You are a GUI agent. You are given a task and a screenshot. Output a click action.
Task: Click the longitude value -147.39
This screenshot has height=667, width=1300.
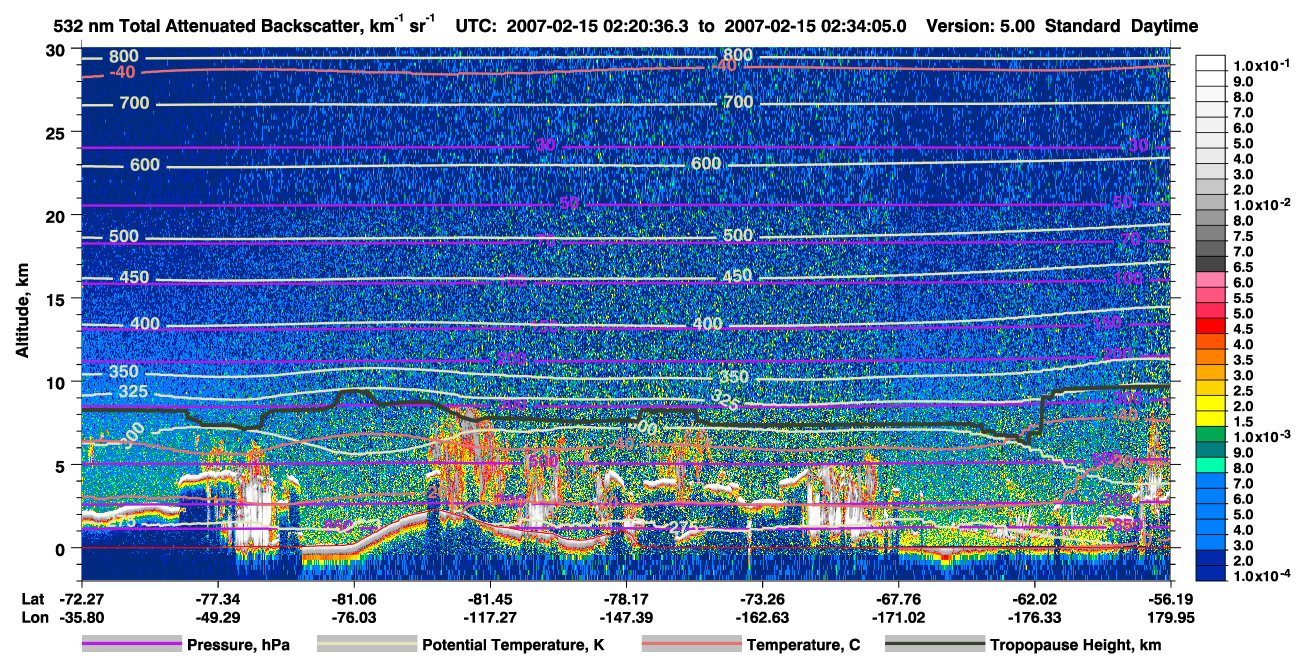pyautogui.click(x=626, y=617)
